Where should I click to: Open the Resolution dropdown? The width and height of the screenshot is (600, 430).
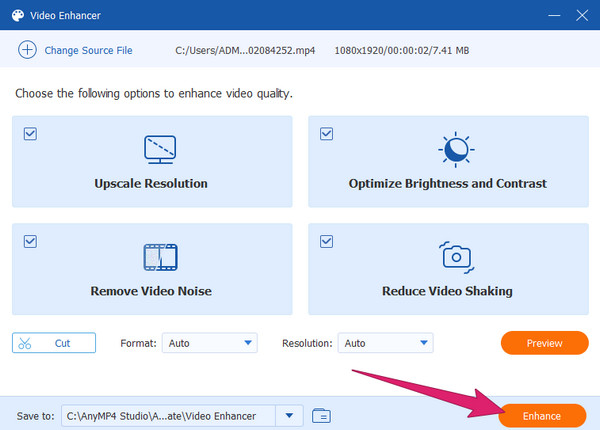[x=385, y=343]
